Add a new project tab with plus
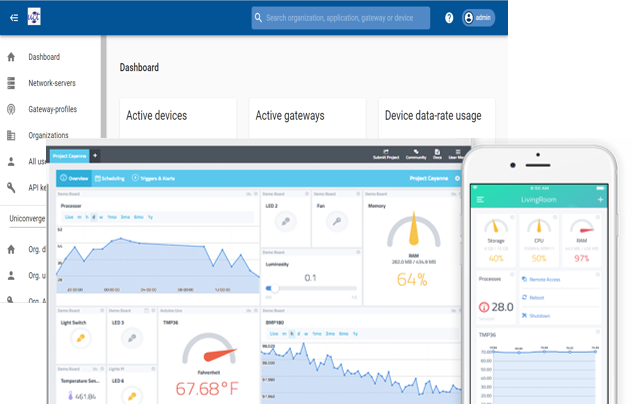This screenshot has height=404, width=632. 95,156
